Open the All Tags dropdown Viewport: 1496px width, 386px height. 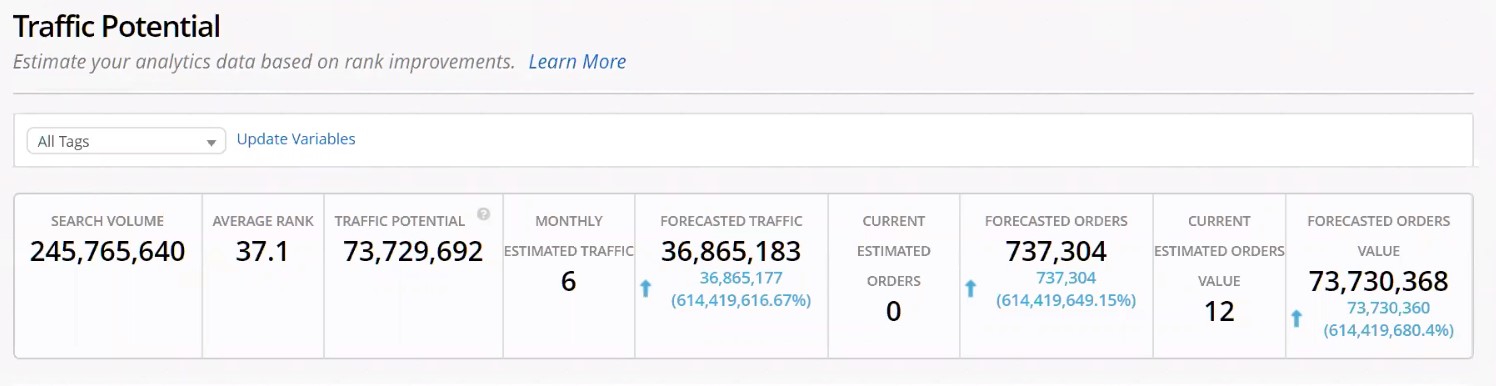coord(126,141)
